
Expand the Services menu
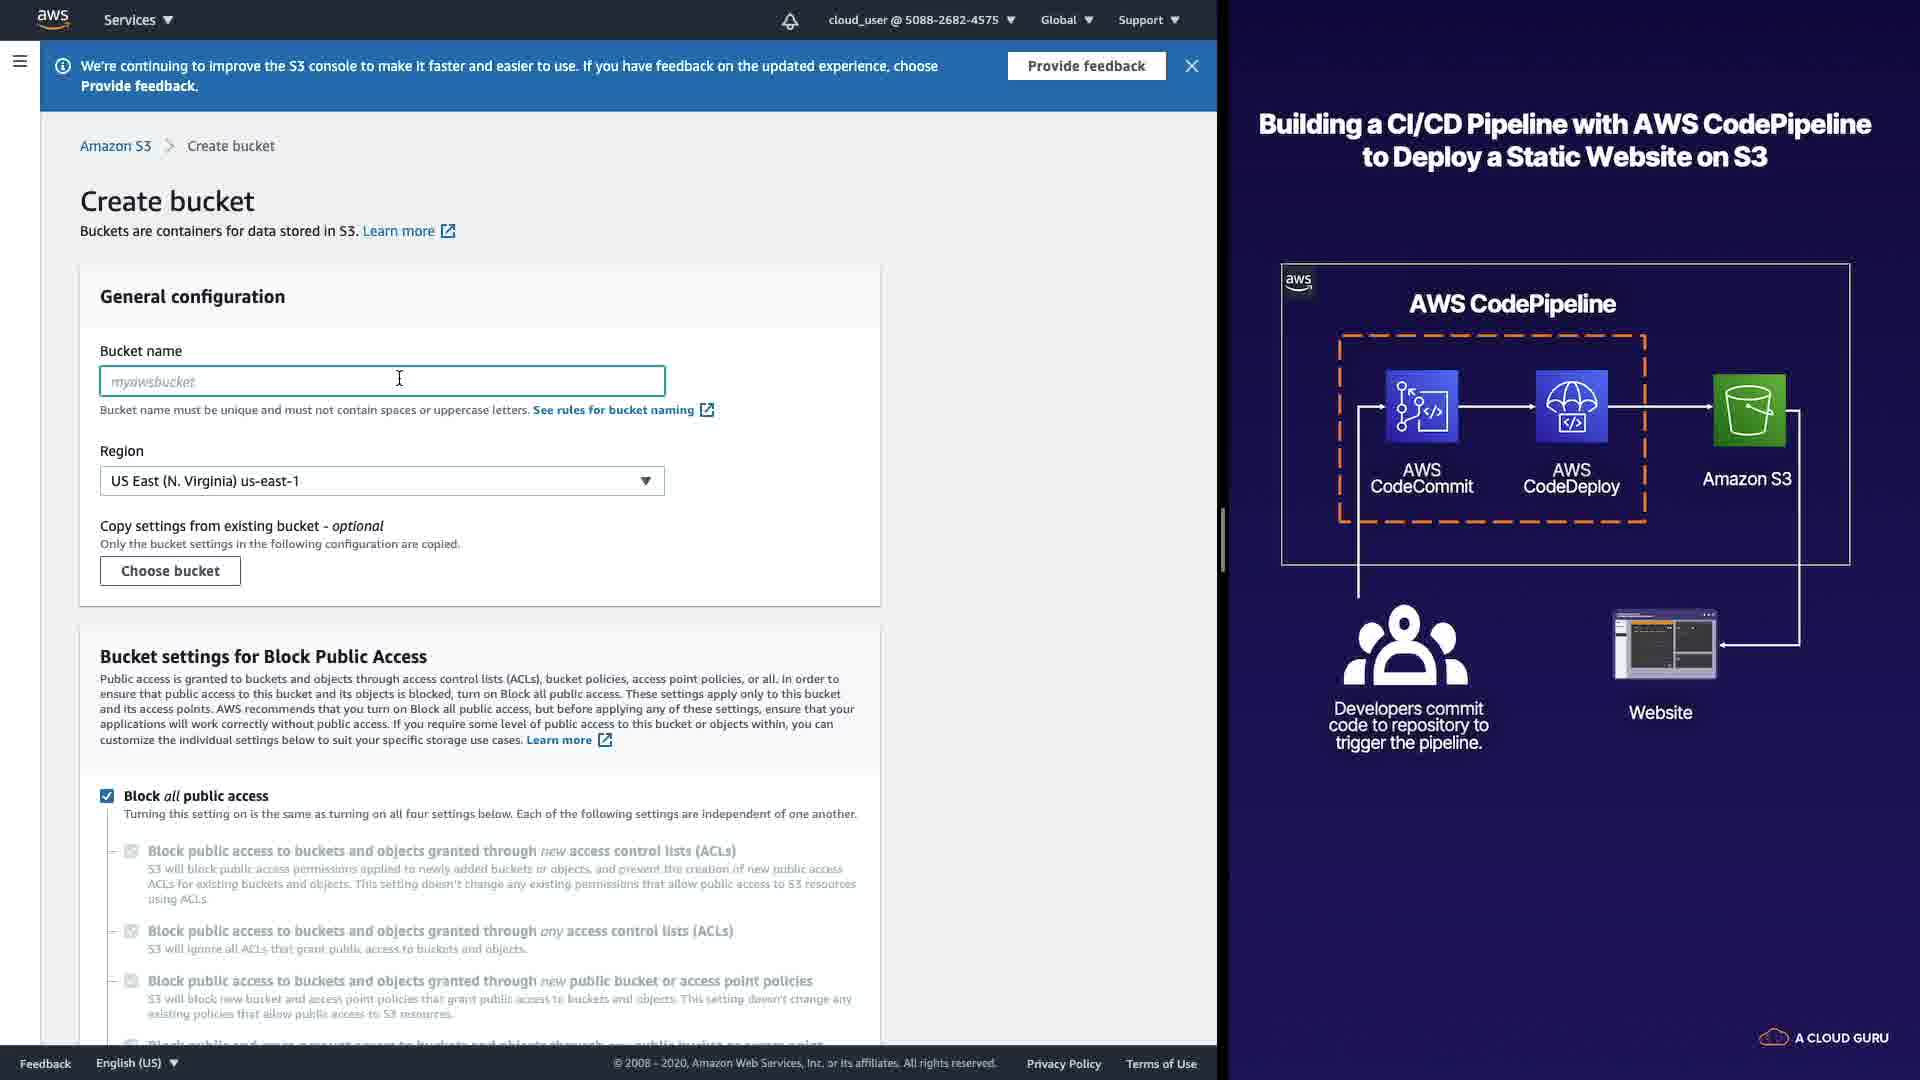138,20
